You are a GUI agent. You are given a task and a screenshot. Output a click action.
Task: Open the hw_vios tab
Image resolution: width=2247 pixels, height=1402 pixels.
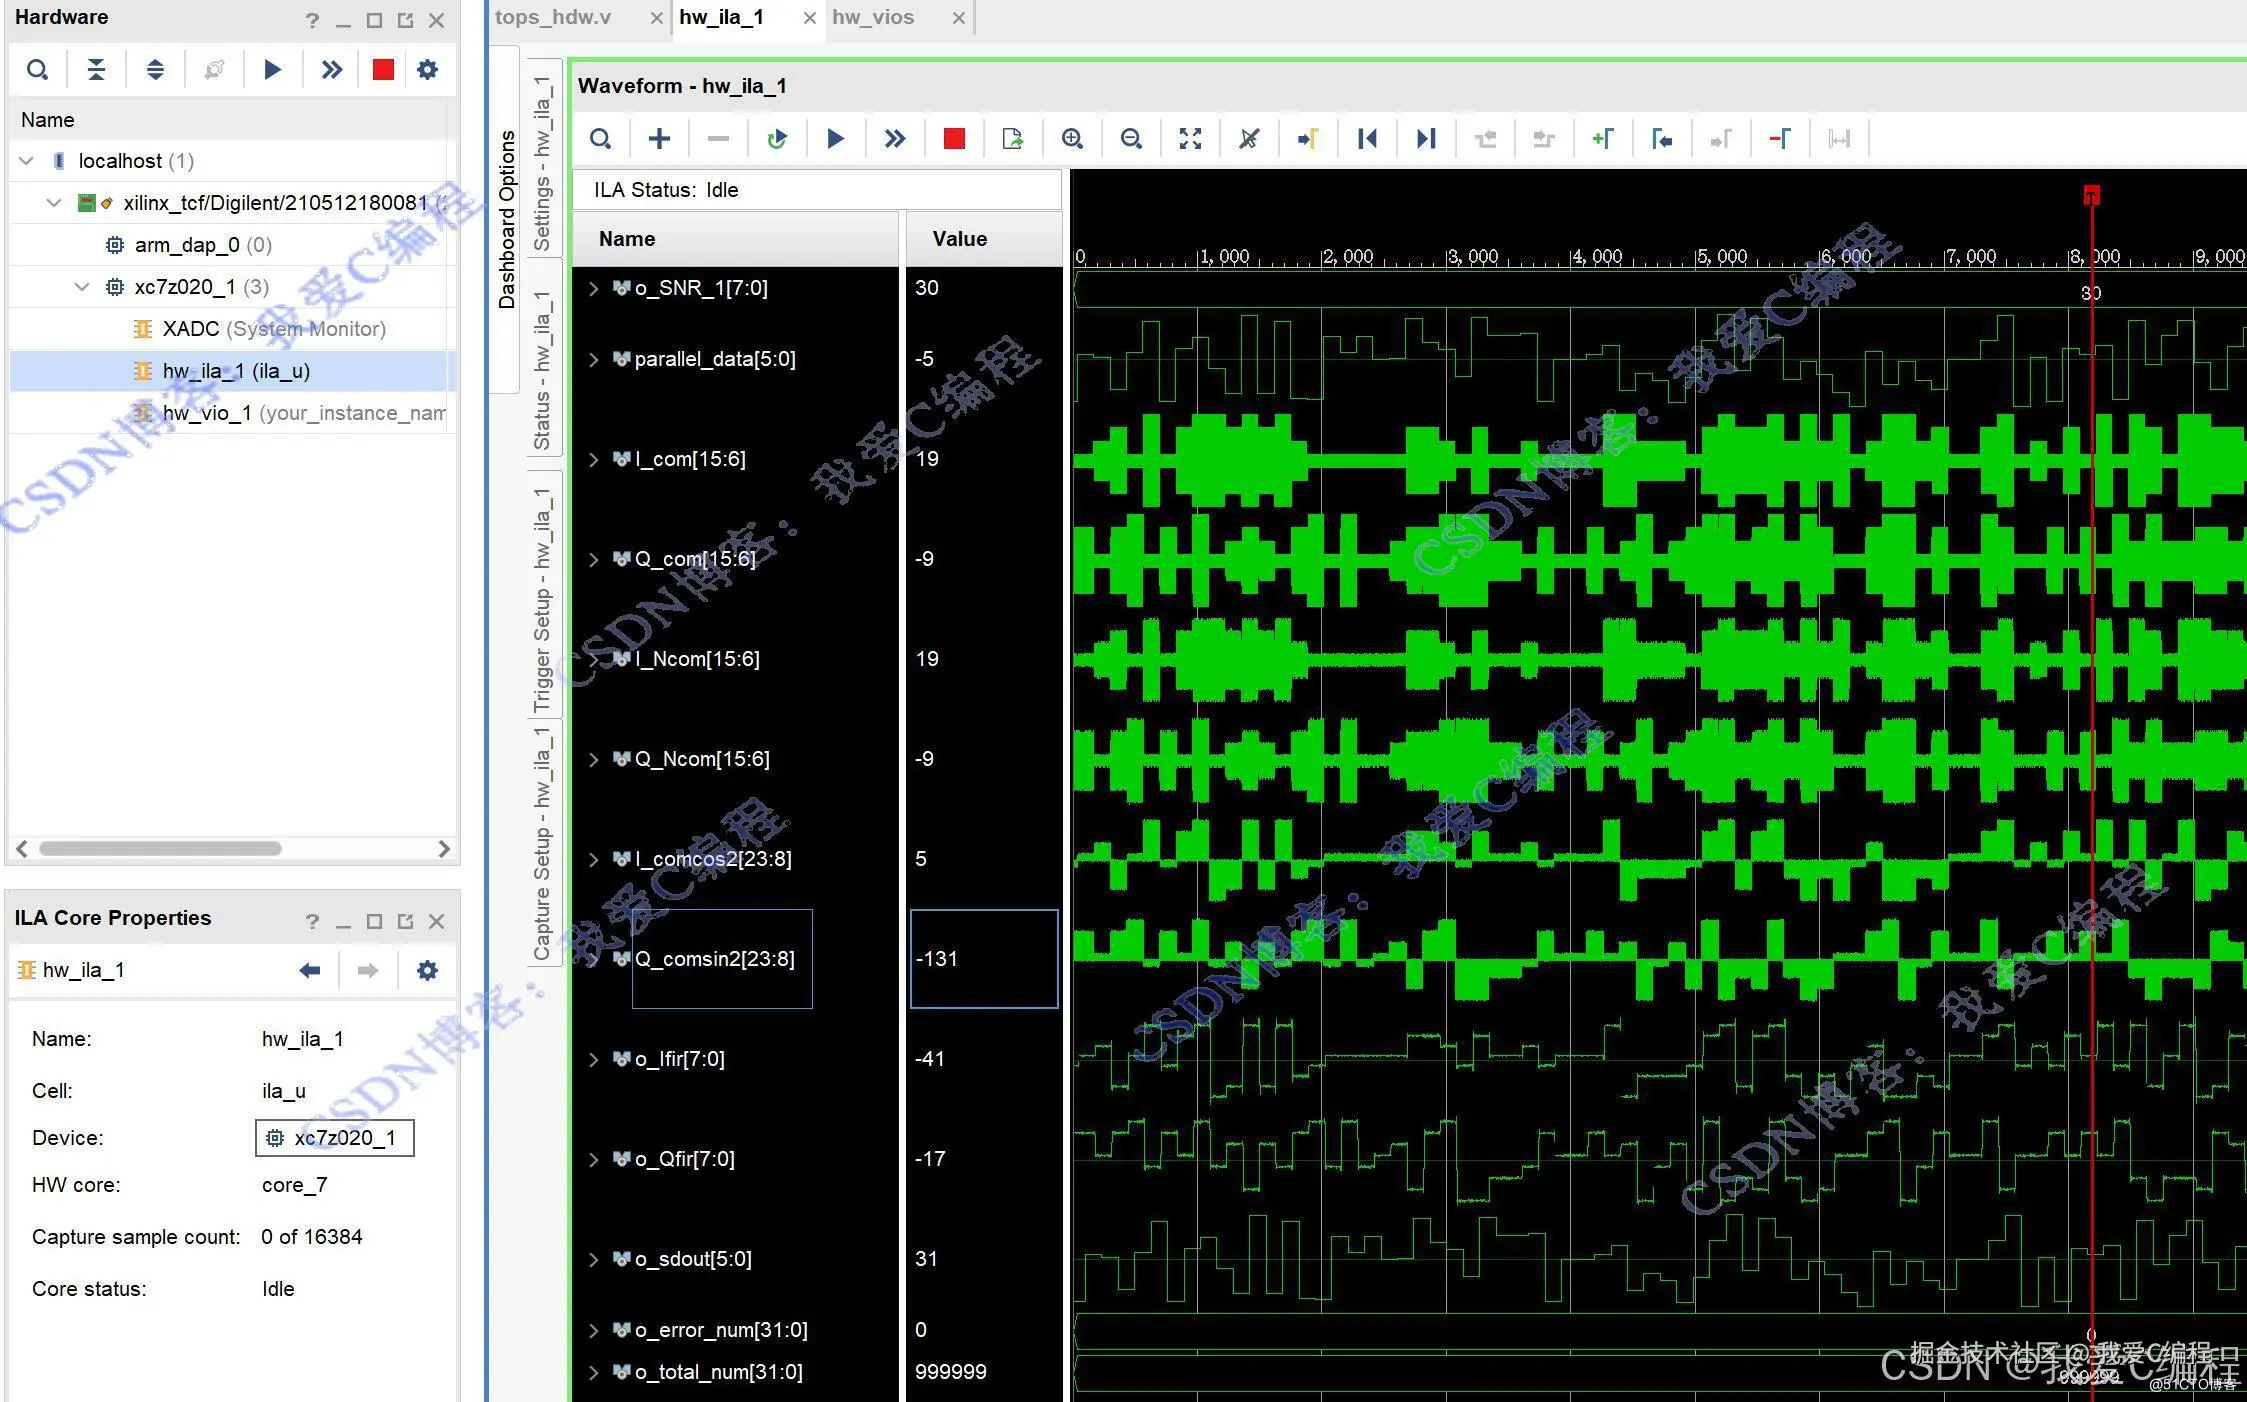pos(873,17)
